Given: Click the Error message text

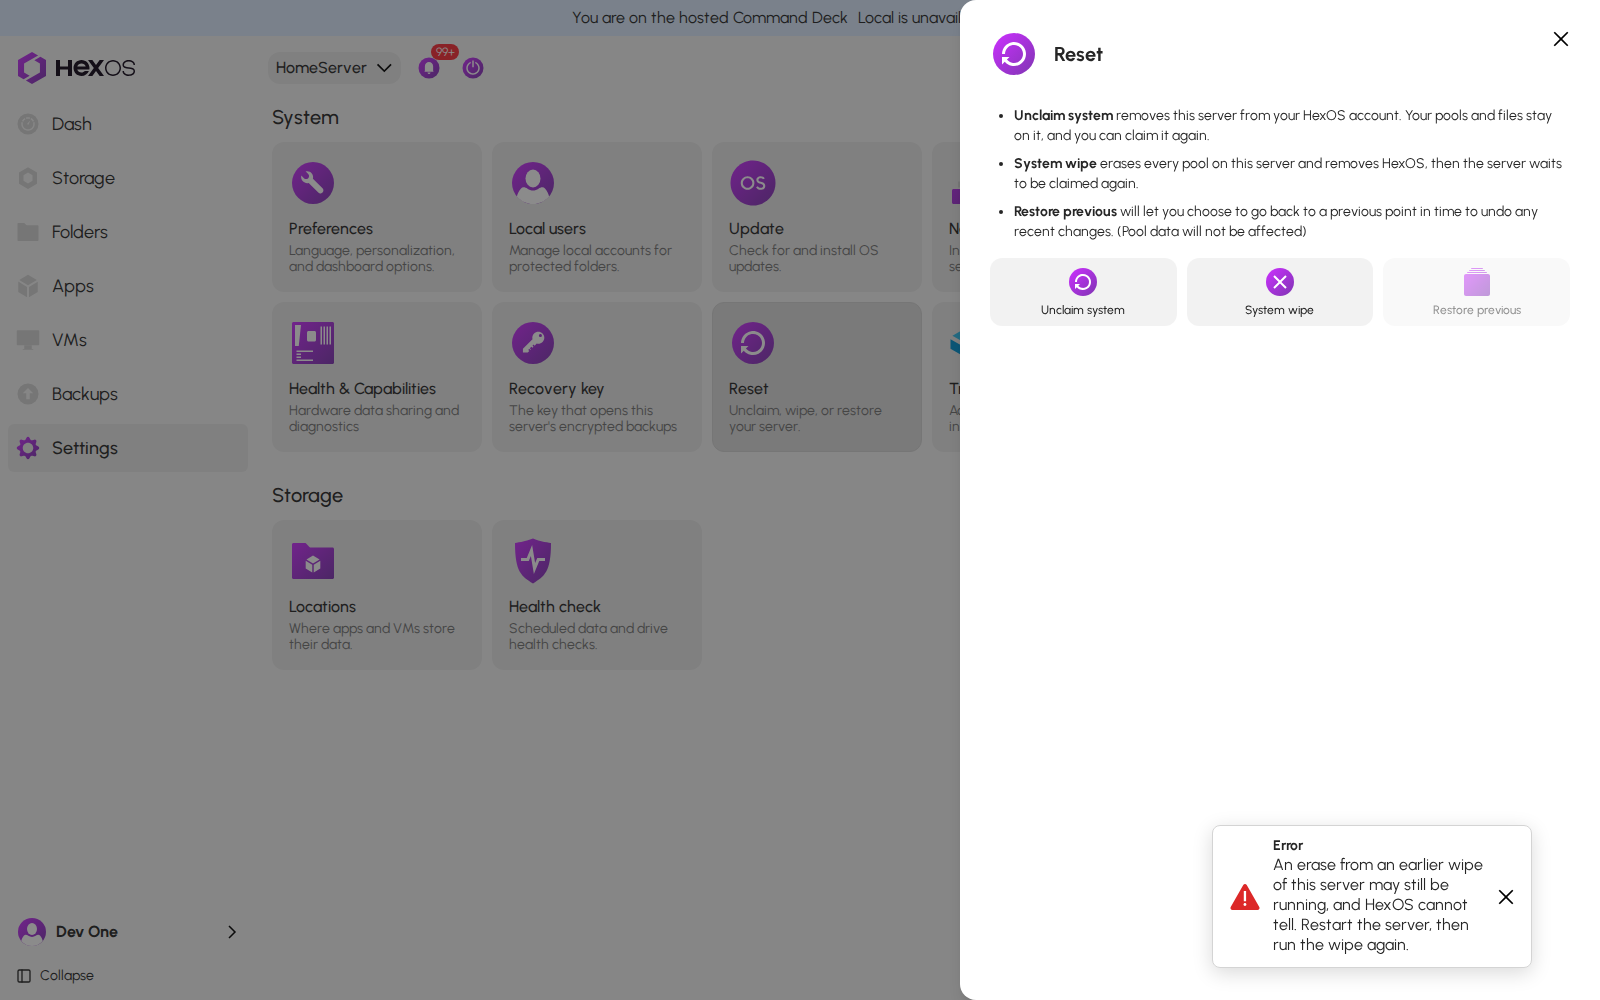Looking at the screenshot, I should tap(1378, 905).
